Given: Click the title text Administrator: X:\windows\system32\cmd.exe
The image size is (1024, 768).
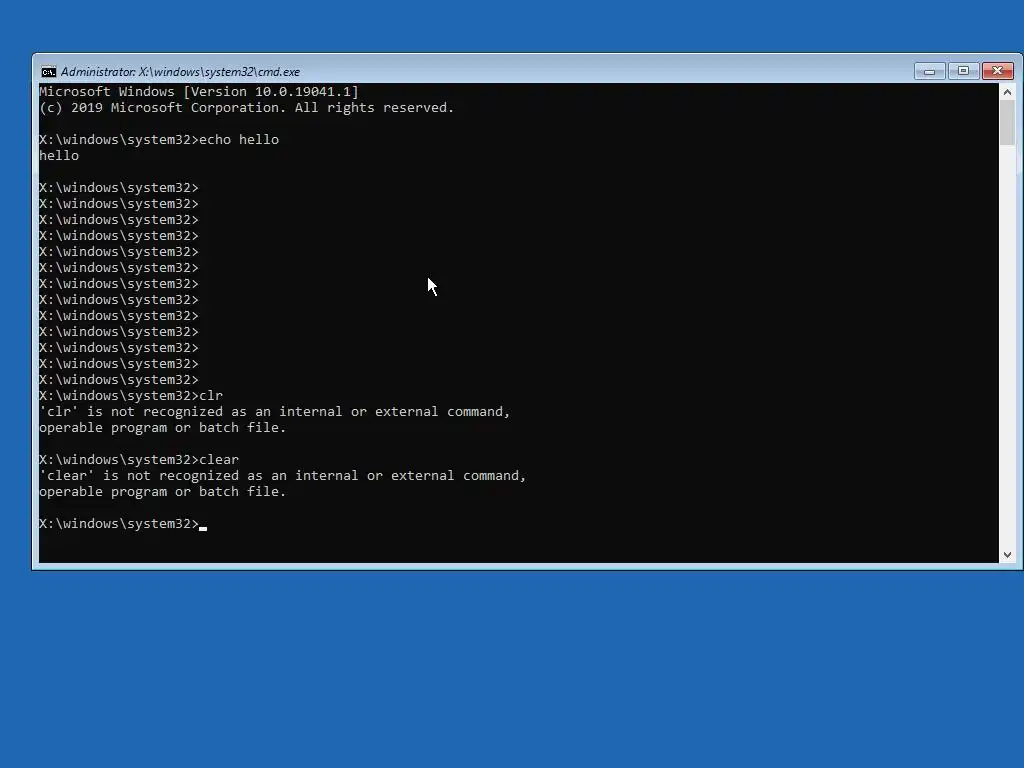Looking at the screenshot, I should pos(180,72).
